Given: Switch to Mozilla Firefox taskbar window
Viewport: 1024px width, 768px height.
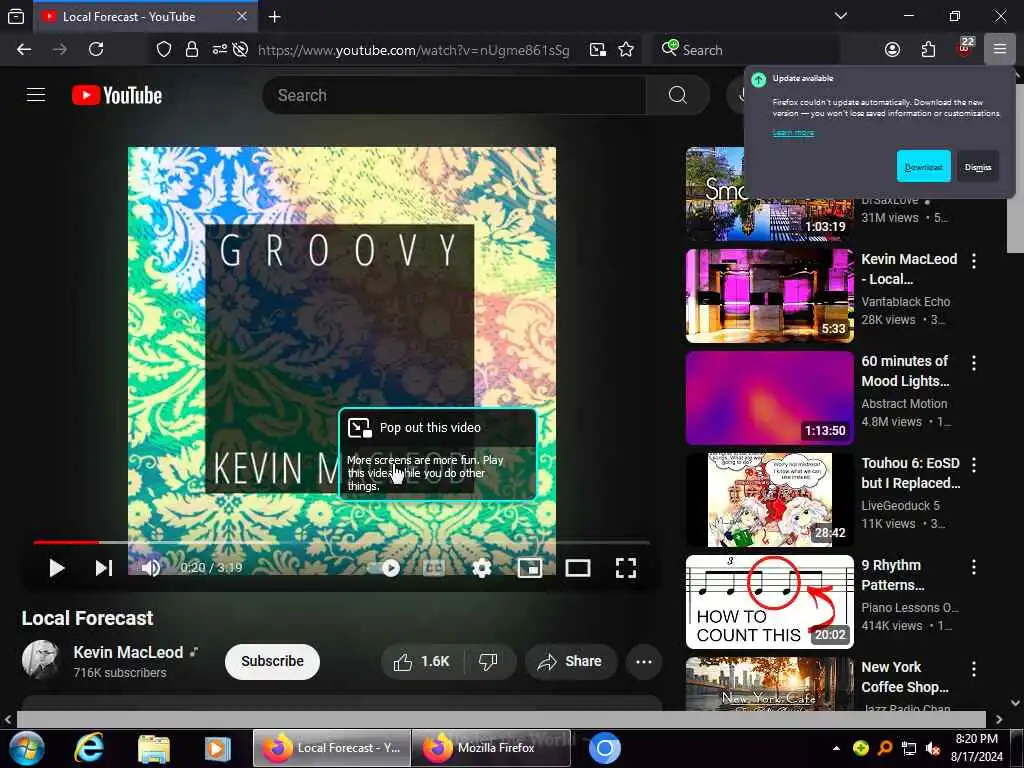Looking at the screenshot, I should [x=491, y=748].
